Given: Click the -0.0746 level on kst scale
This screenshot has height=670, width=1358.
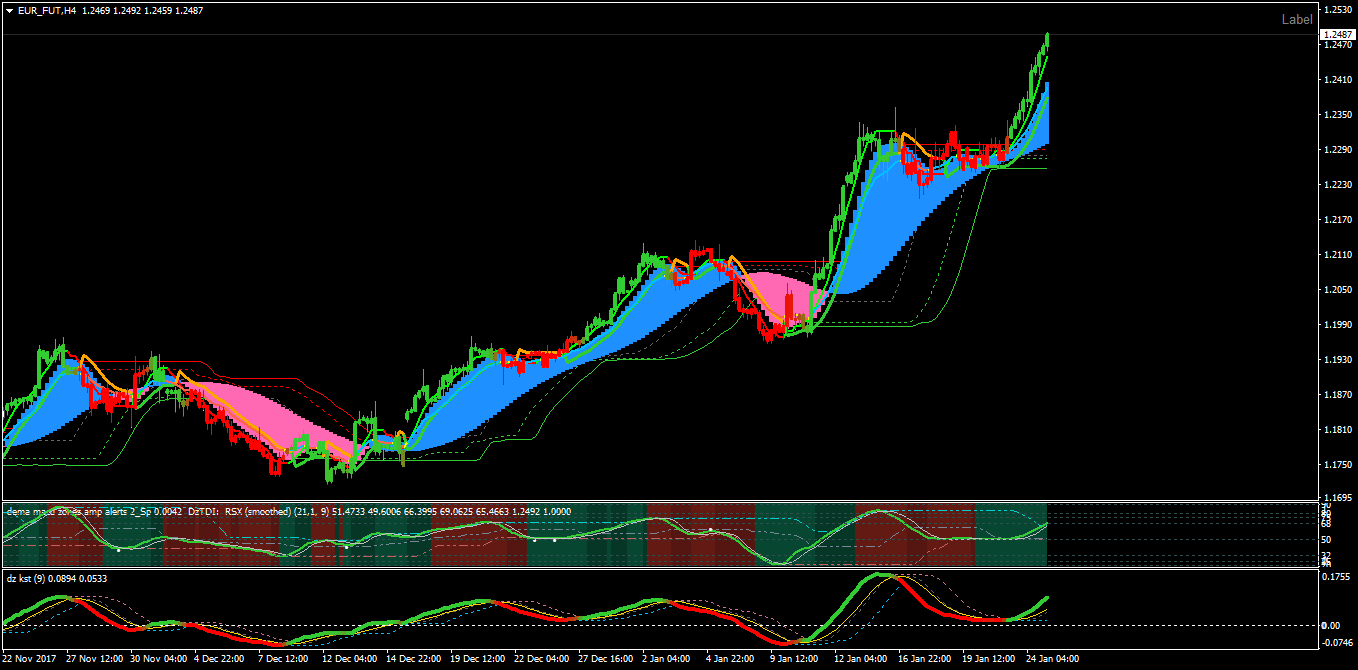Looking at the screenshot, I should pos(1337,643).
